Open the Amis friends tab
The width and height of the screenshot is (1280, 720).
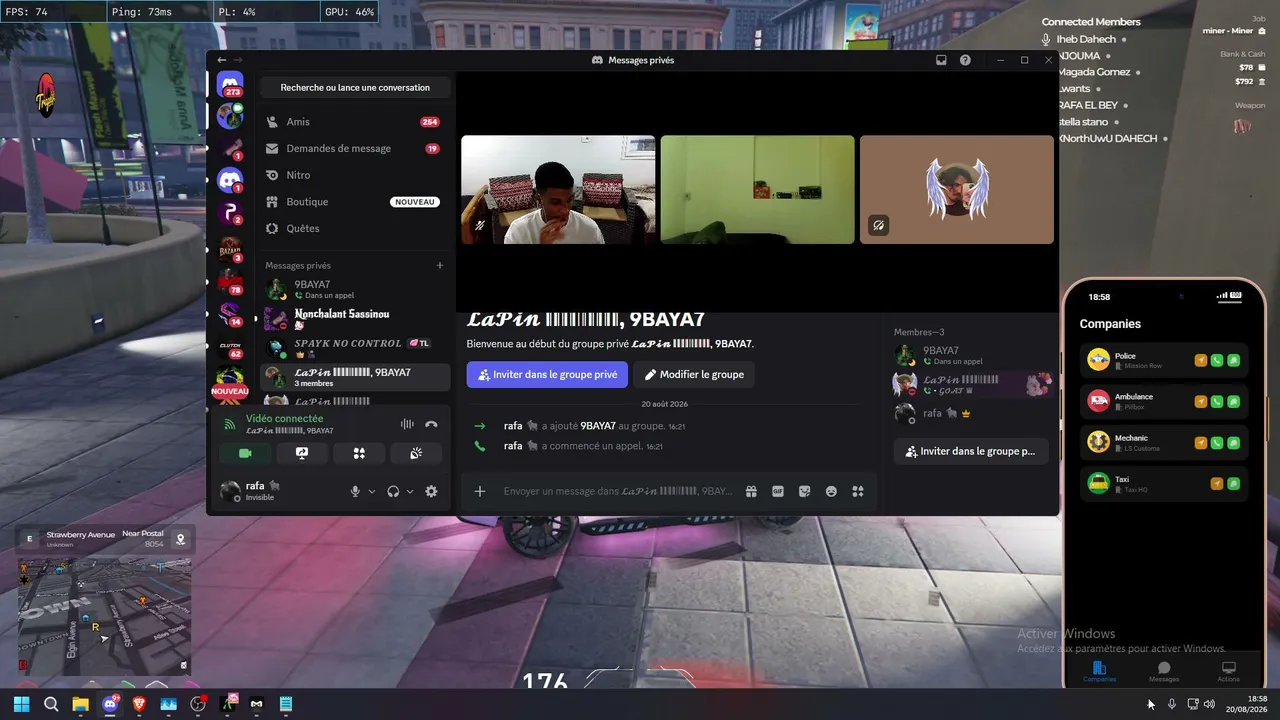pyautogui.click(x=353, y=122)
